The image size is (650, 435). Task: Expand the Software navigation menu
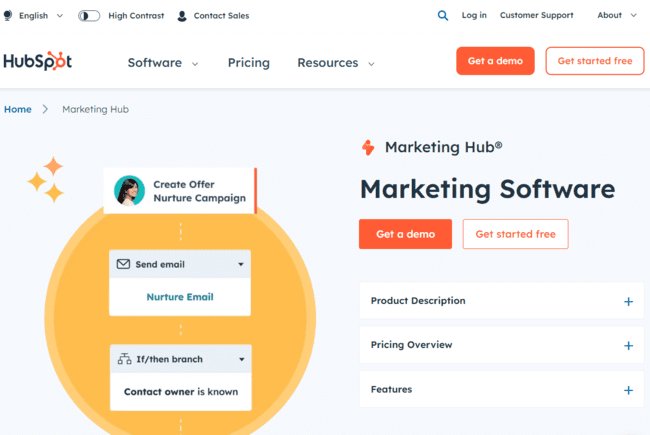click(x=162, y=63)
